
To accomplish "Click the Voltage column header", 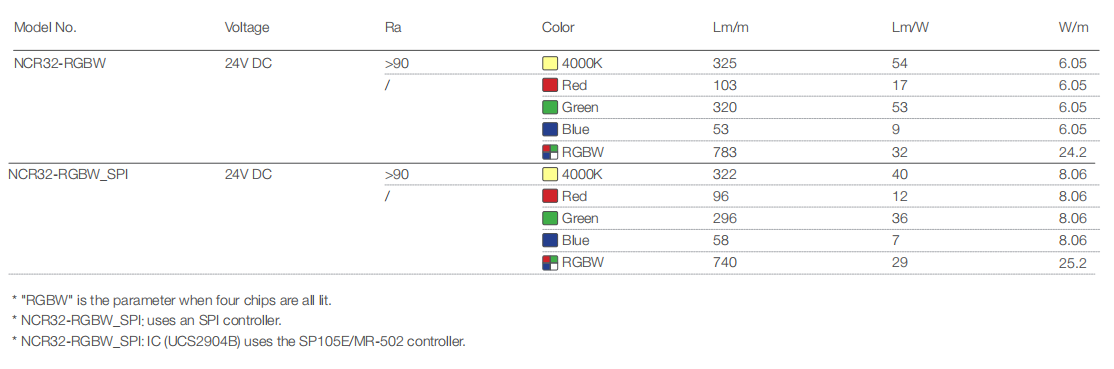I will (x=247, y=28).
